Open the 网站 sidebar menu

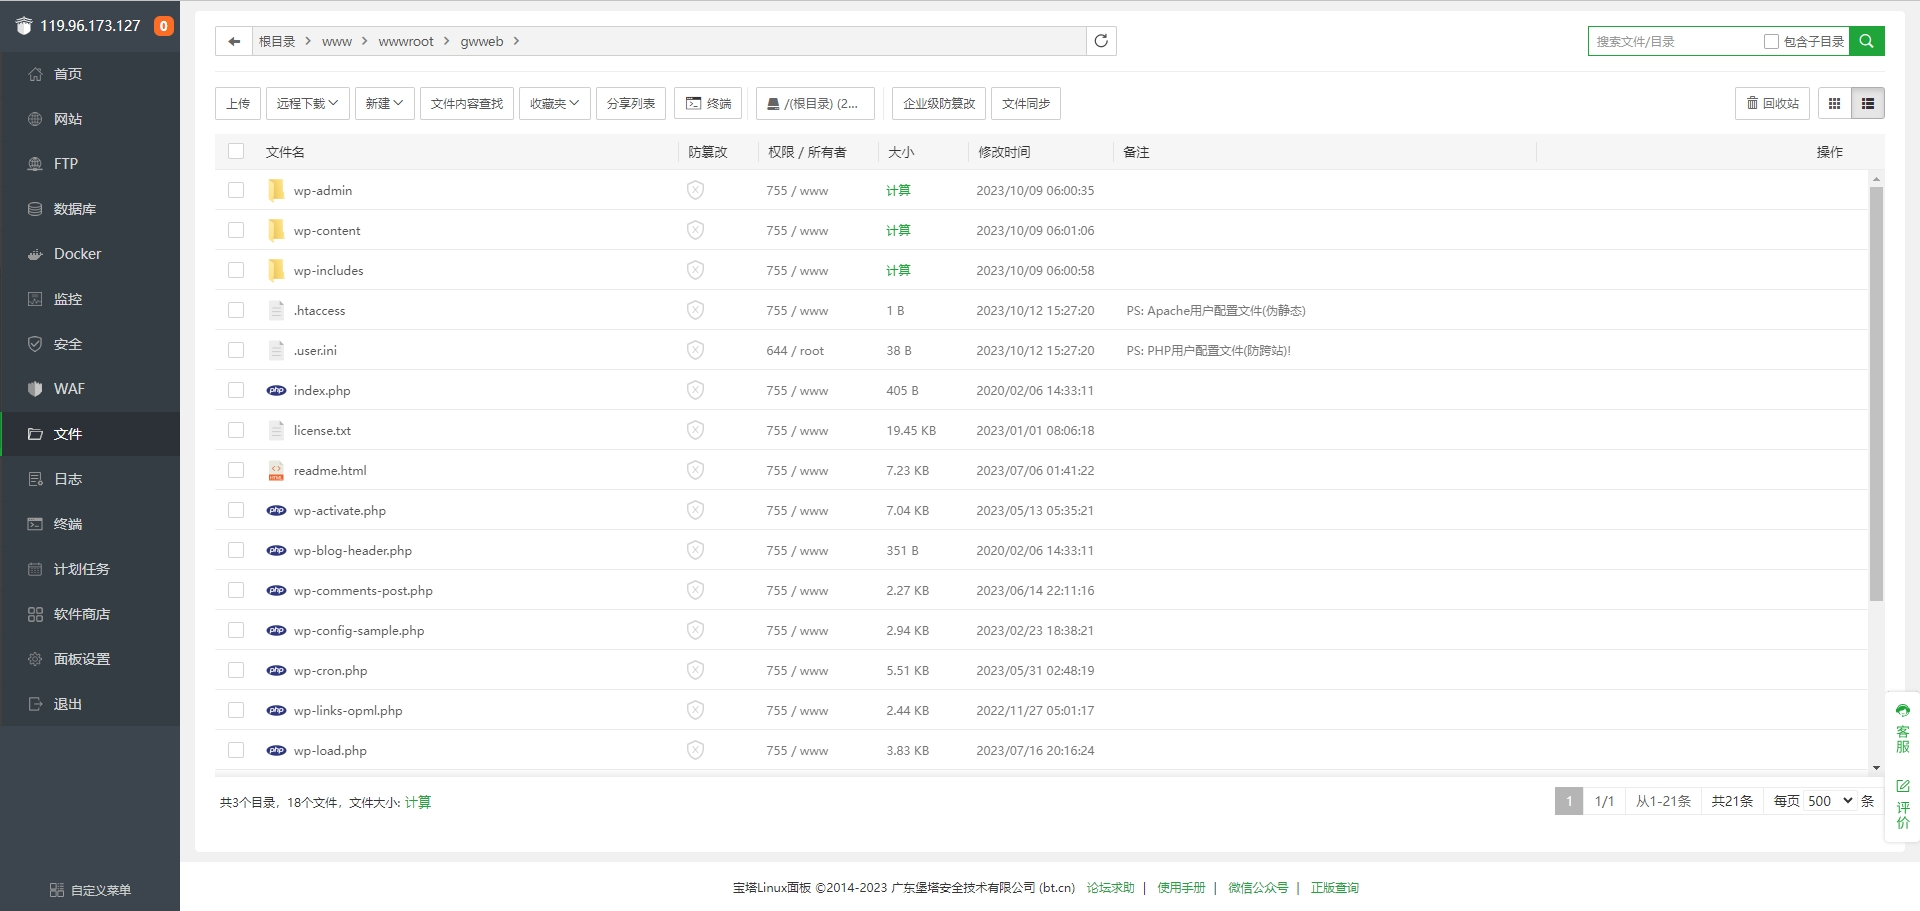click(x=90, y=119)
